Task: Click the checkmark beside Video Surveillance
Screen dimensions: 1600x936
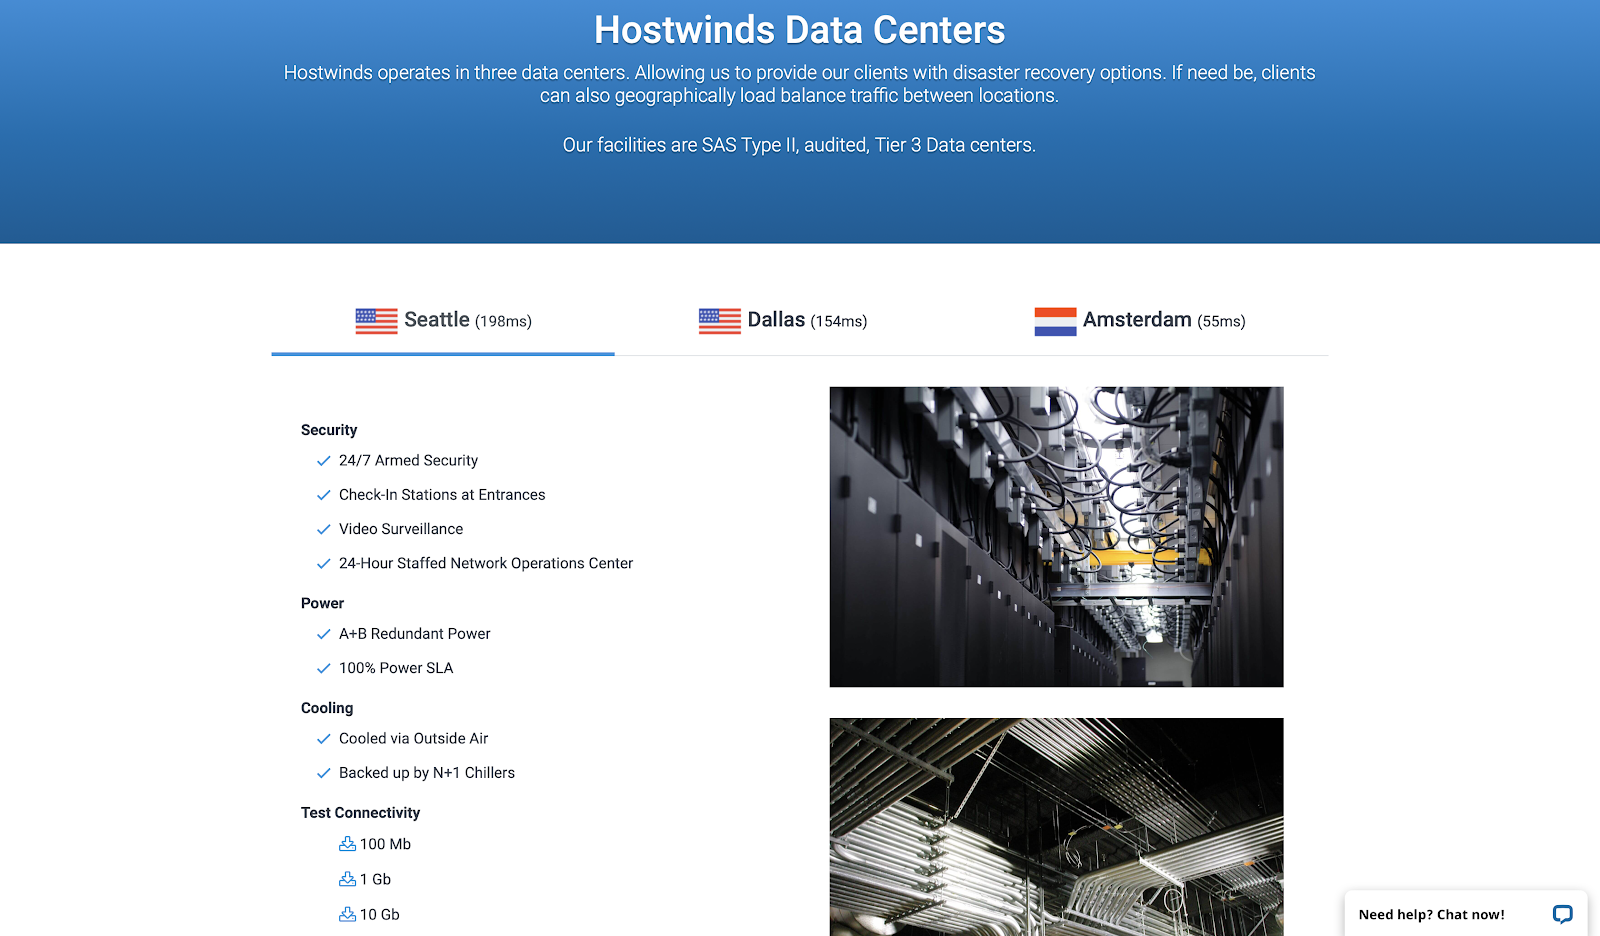Action: (x=324, y=529)
